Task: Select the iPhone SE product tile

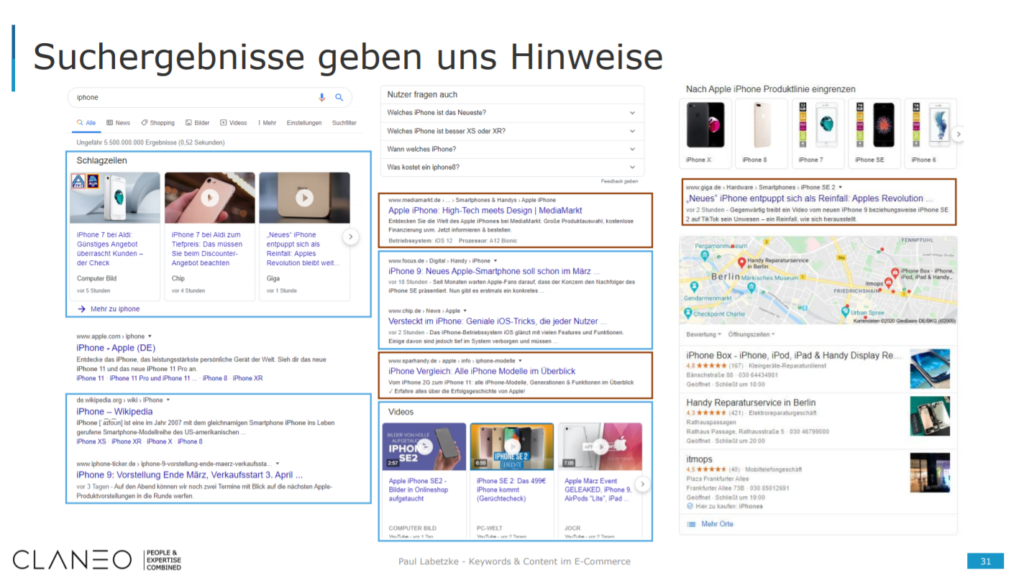Action: (874, 133)
